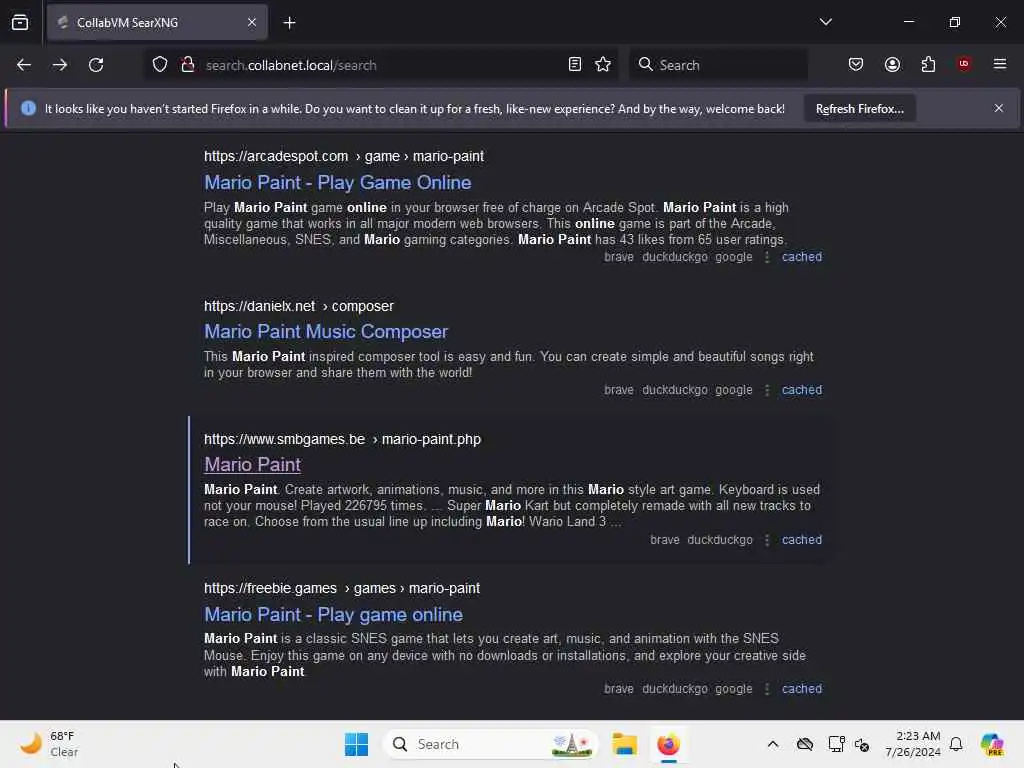Open Save to Pocket
Screen dimensions: 1024x768
point(856,65)
